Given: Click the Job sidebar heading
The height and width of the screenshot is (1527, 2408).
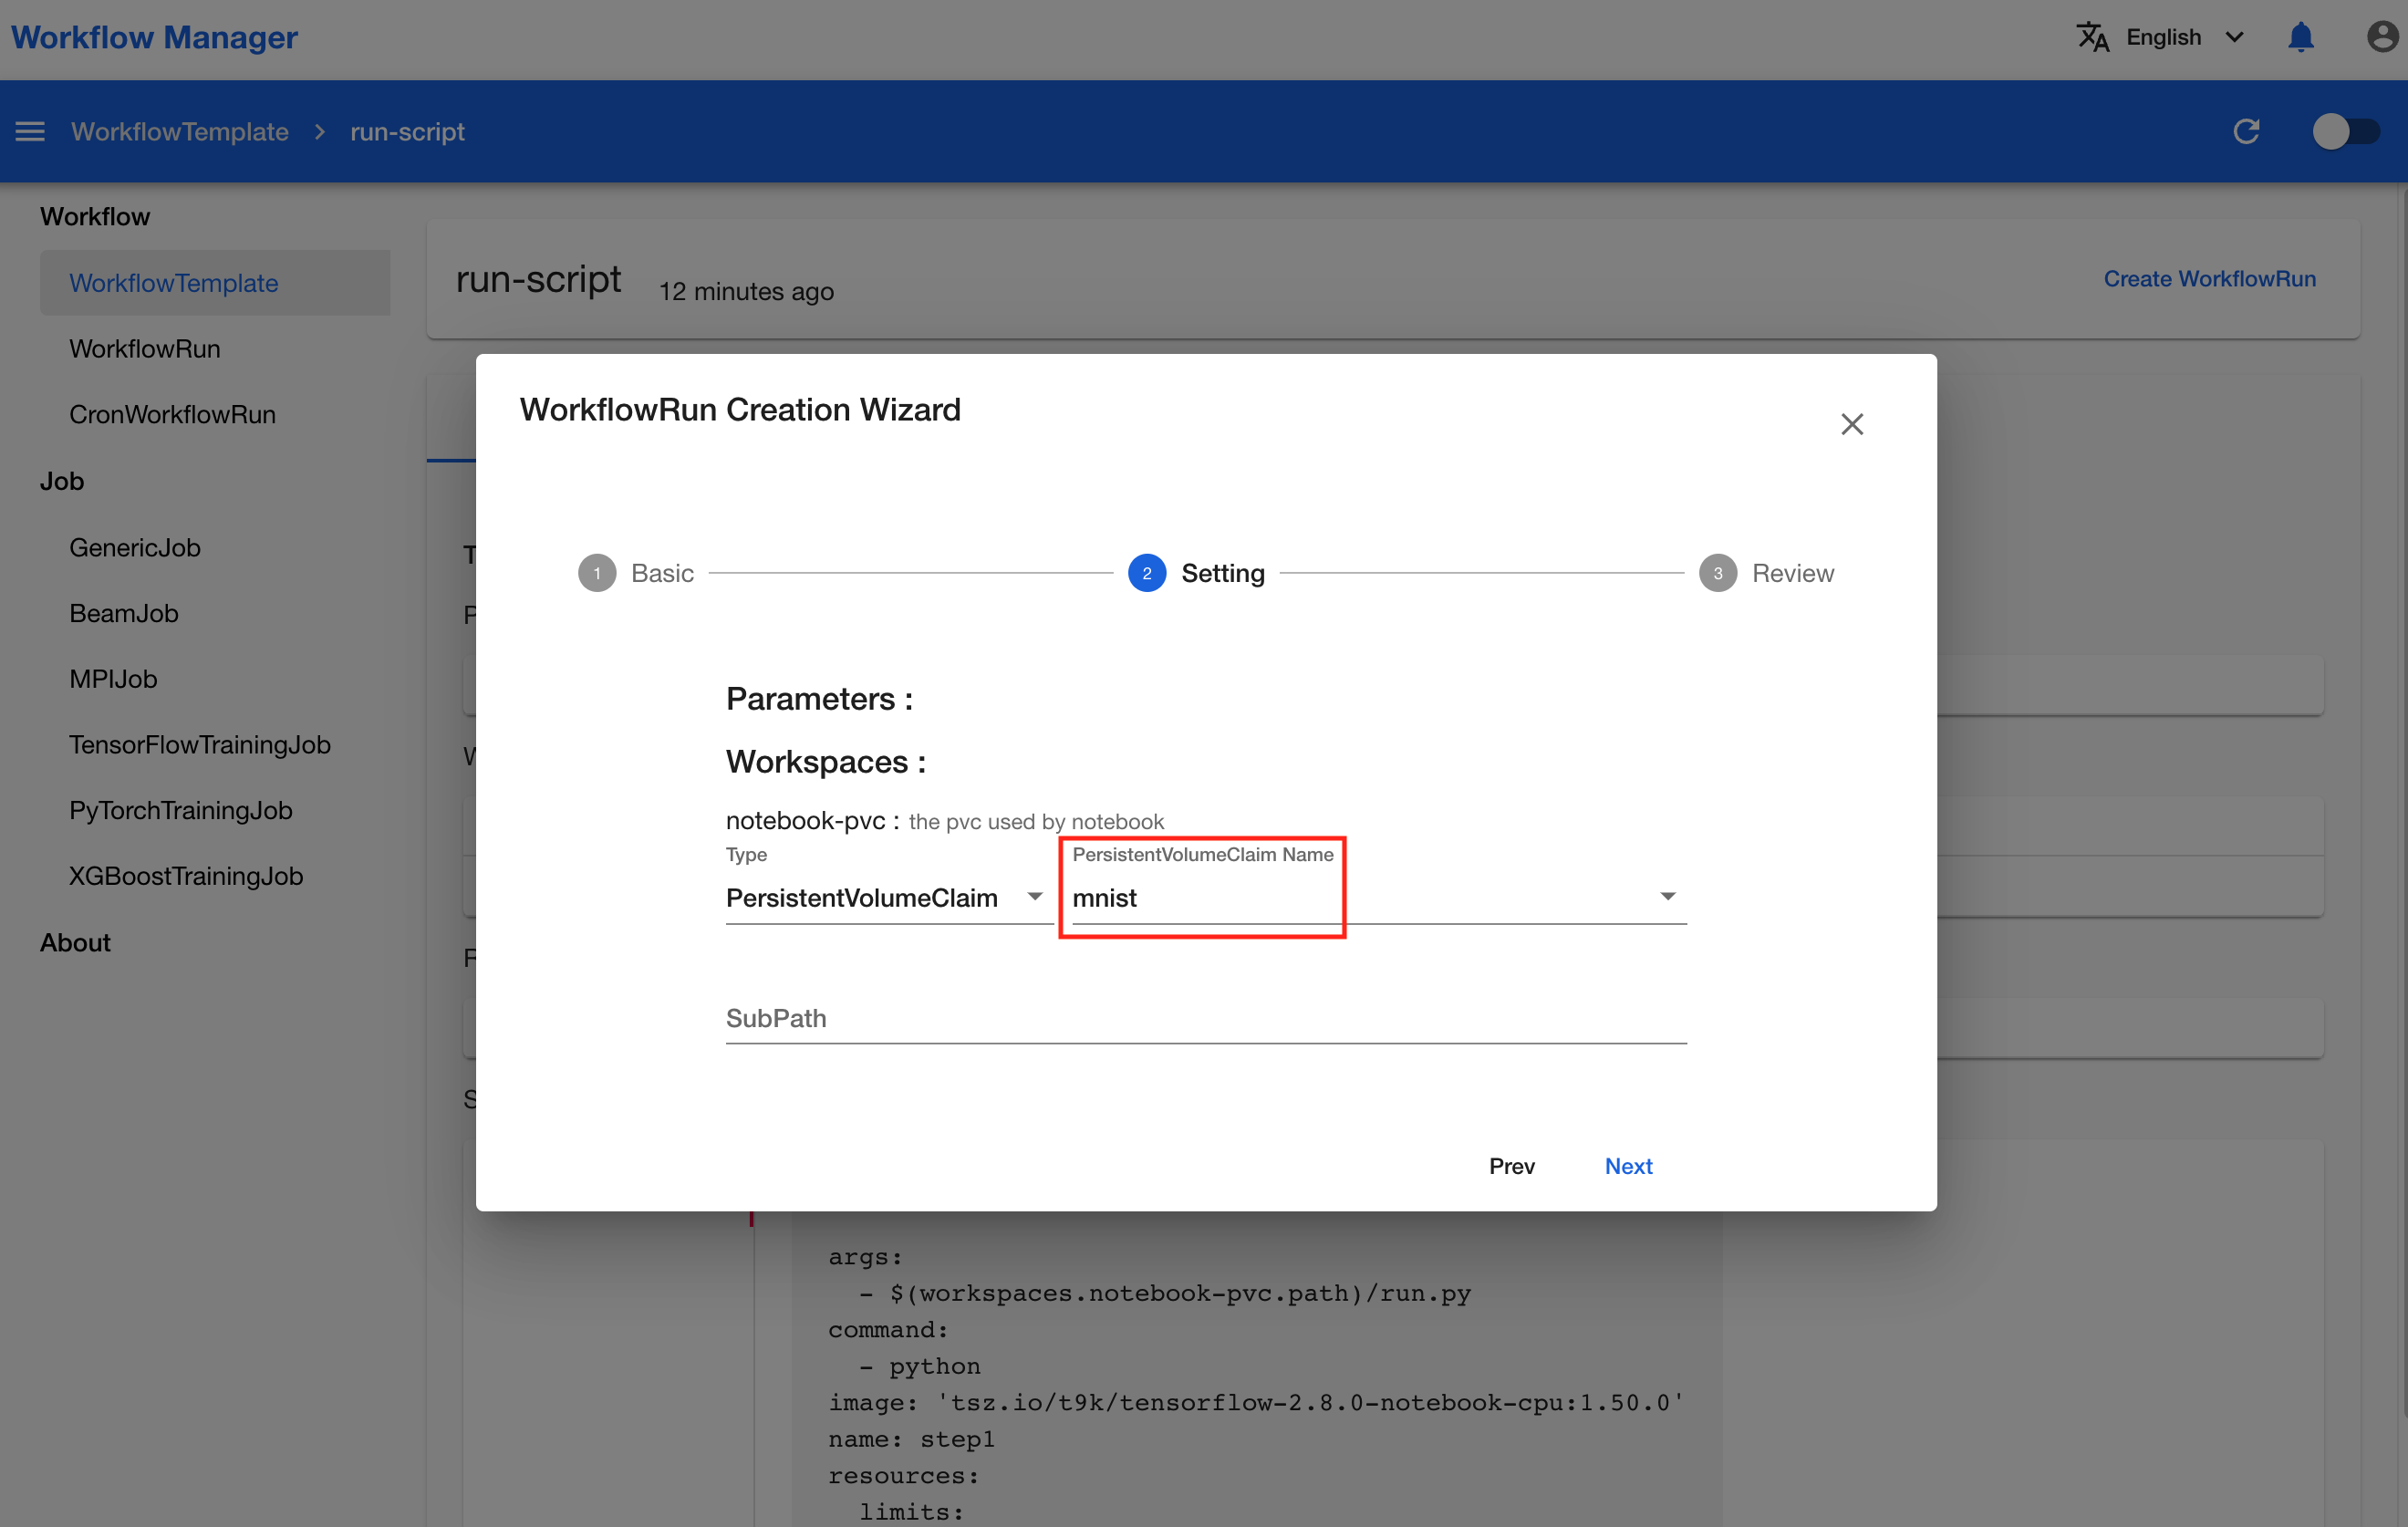Looking at the screenshot, I should point(62,481).
